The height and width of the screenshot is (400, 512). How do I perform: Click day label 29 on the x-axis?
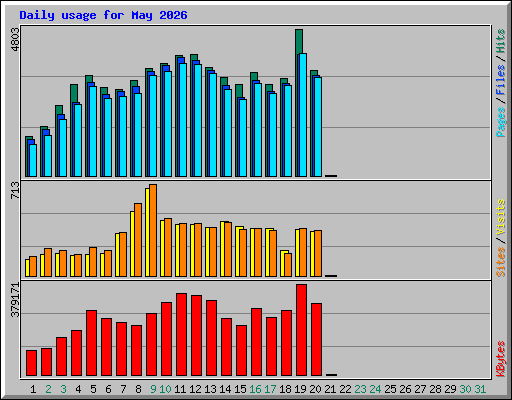450,389
